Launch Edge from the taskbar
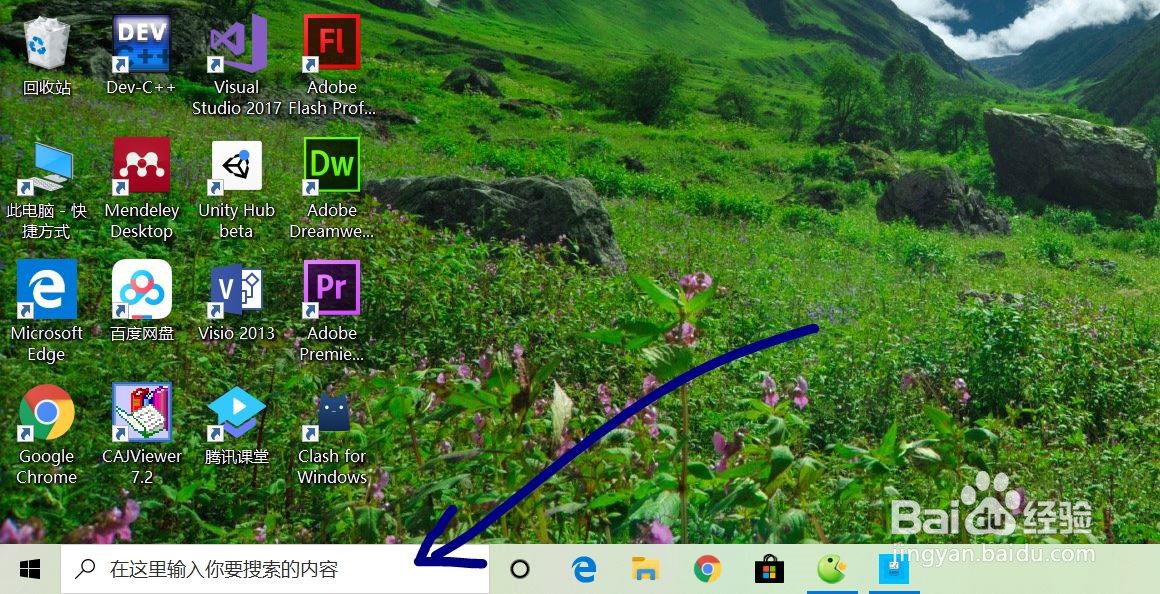The width and height of the screenshot is (1160, 594). tap(584, 569)
